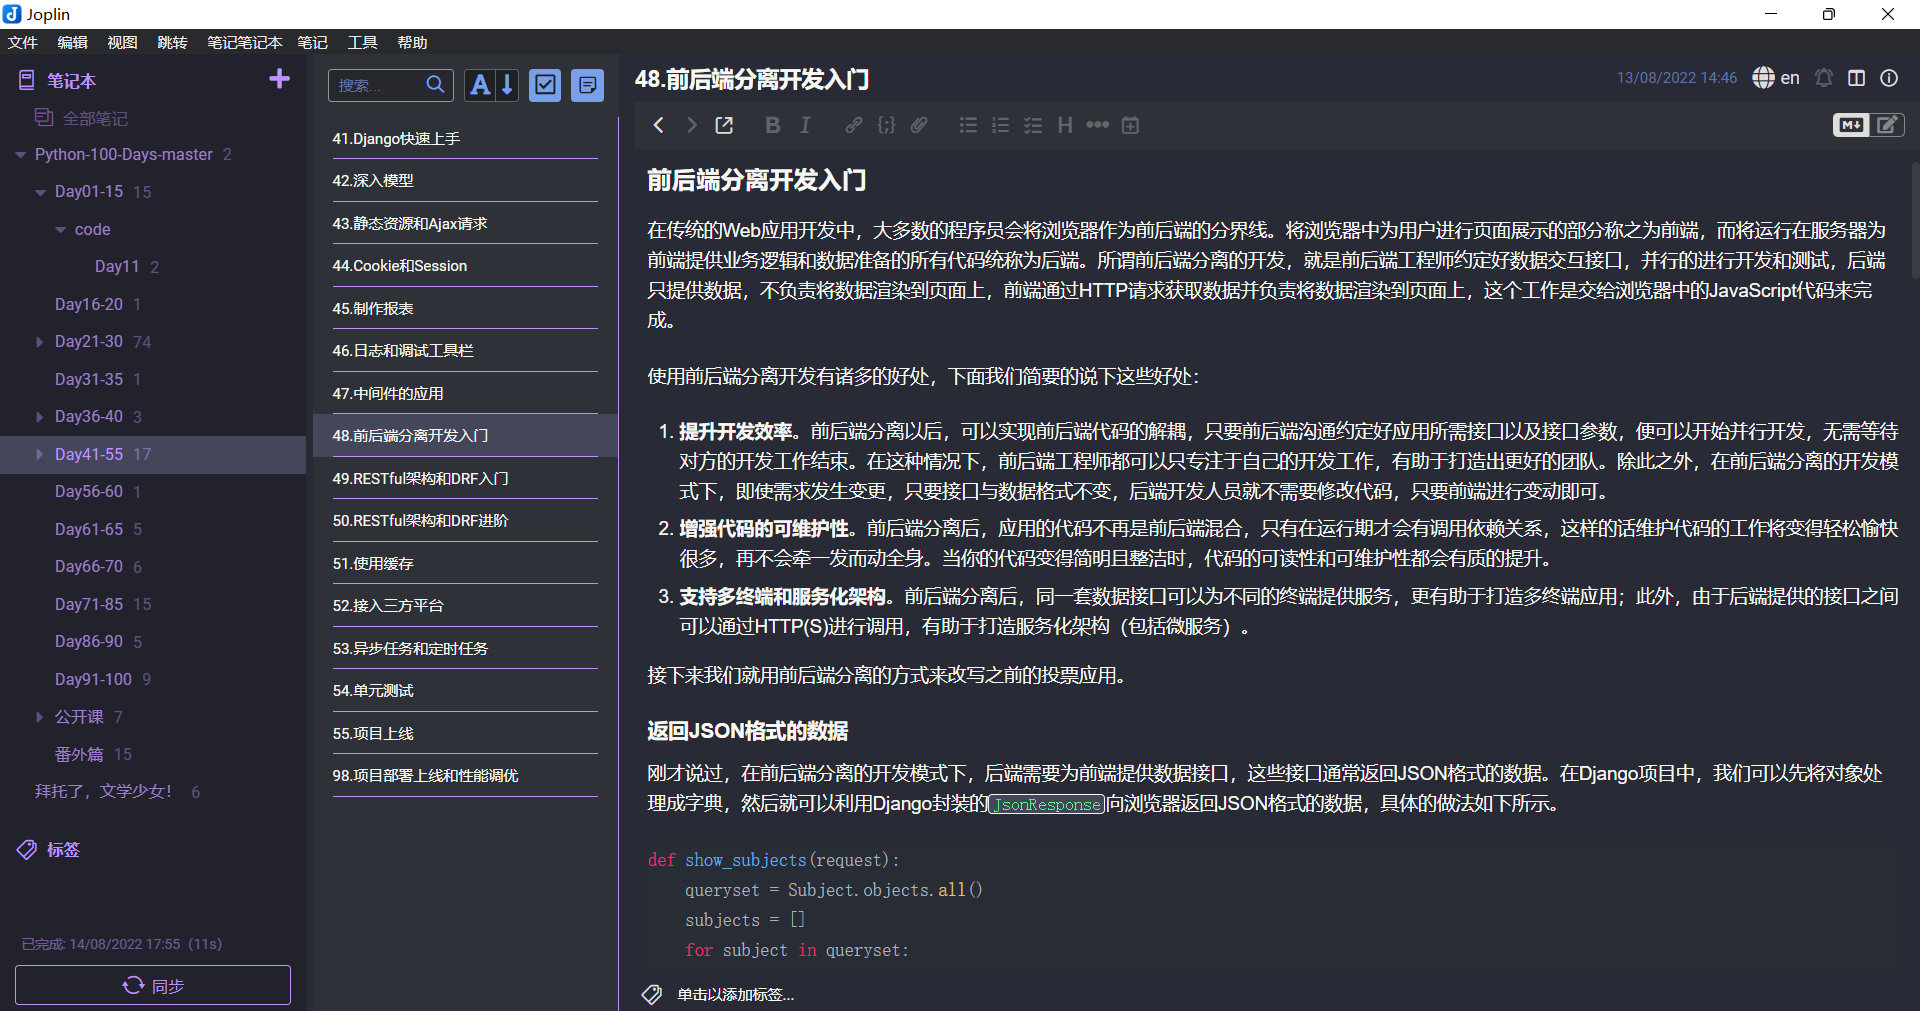This screenshot has width=1920, height=1011.
Task: Open the 跳转 menu
Action: (x=172, y=42)
